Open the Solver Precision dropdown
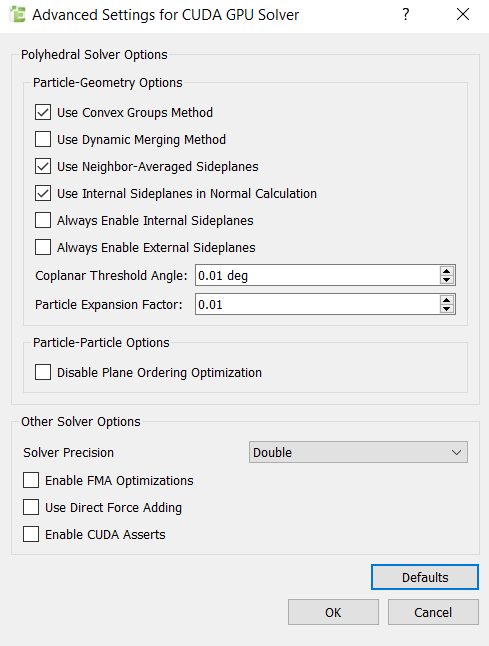 click(358, 452)
